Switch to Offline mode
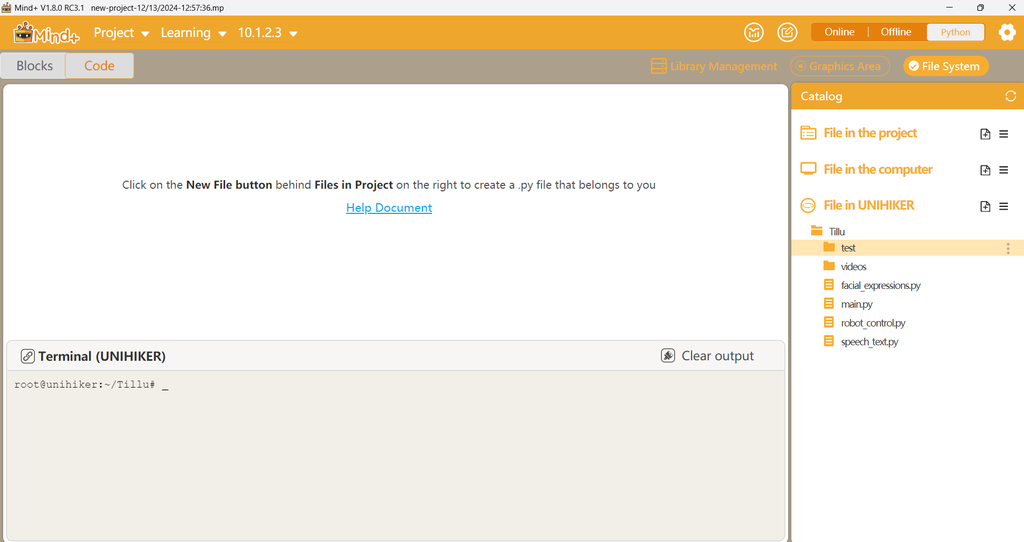 pos(895,32)
